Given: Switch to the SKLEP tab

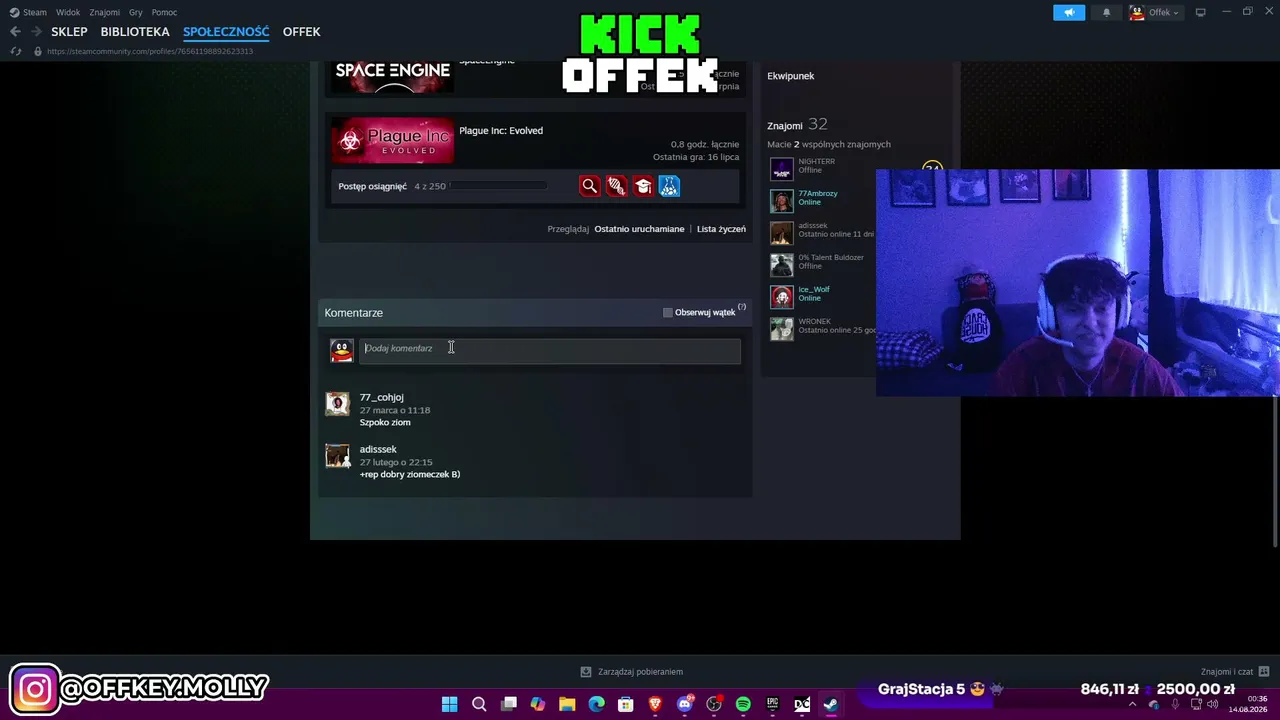Looking at the screenshot, I should (x=70, y=32).
